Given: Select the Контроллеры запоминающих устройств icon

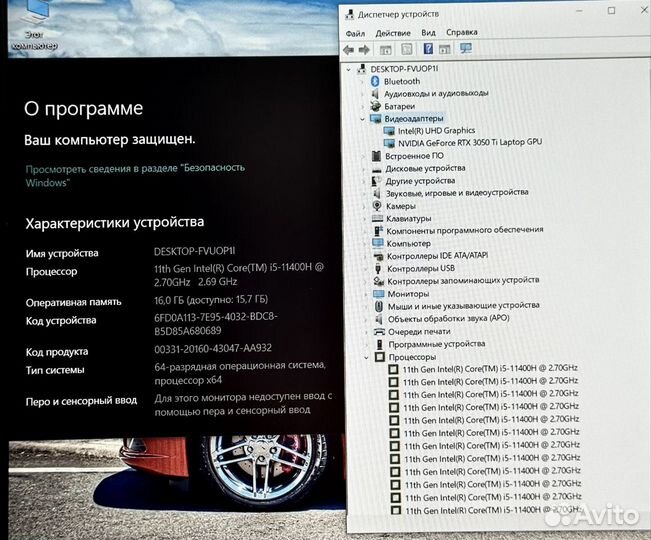Looking at the screenshot, I should pyautogui.click(x=379, y=281).
